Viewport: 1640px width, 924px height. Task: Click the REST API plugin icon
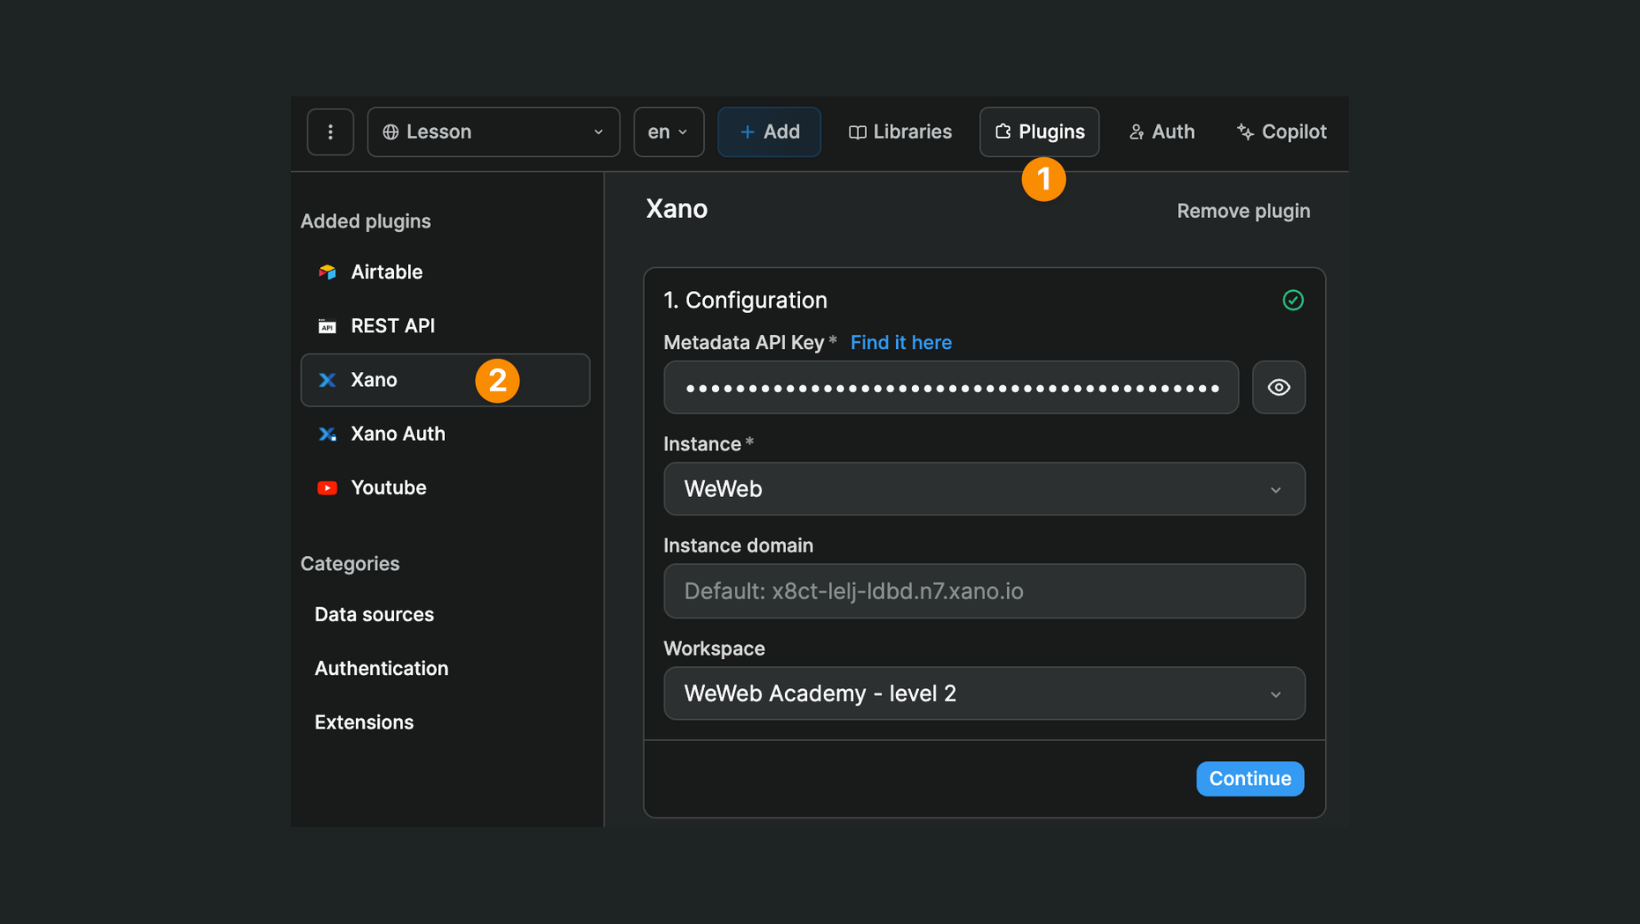pyautogui.click(x=327, y=325)
